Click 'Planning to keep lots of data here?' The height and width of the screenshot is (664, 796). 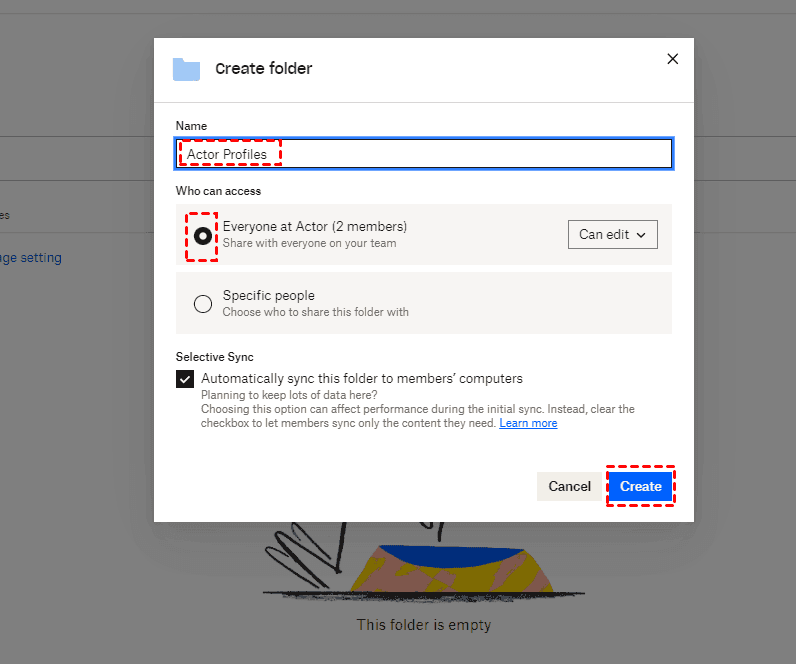(289, 395)
